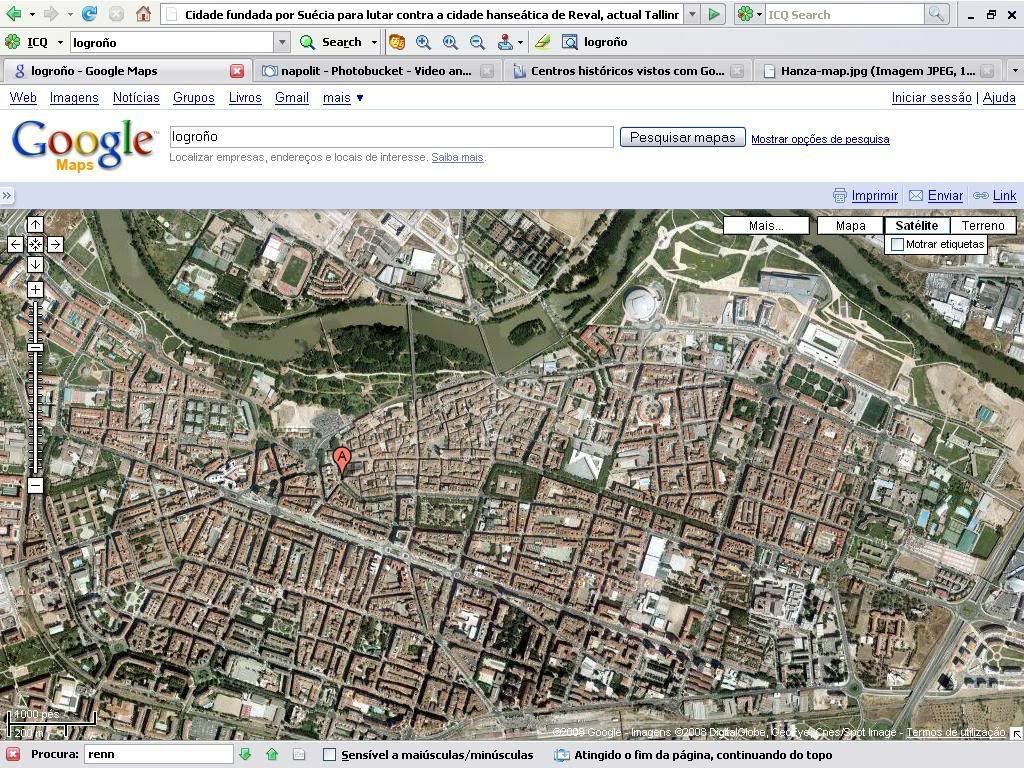Expand the ICQ toolbar search history dropdown
Screen dimensions: 1024x768
282,42
